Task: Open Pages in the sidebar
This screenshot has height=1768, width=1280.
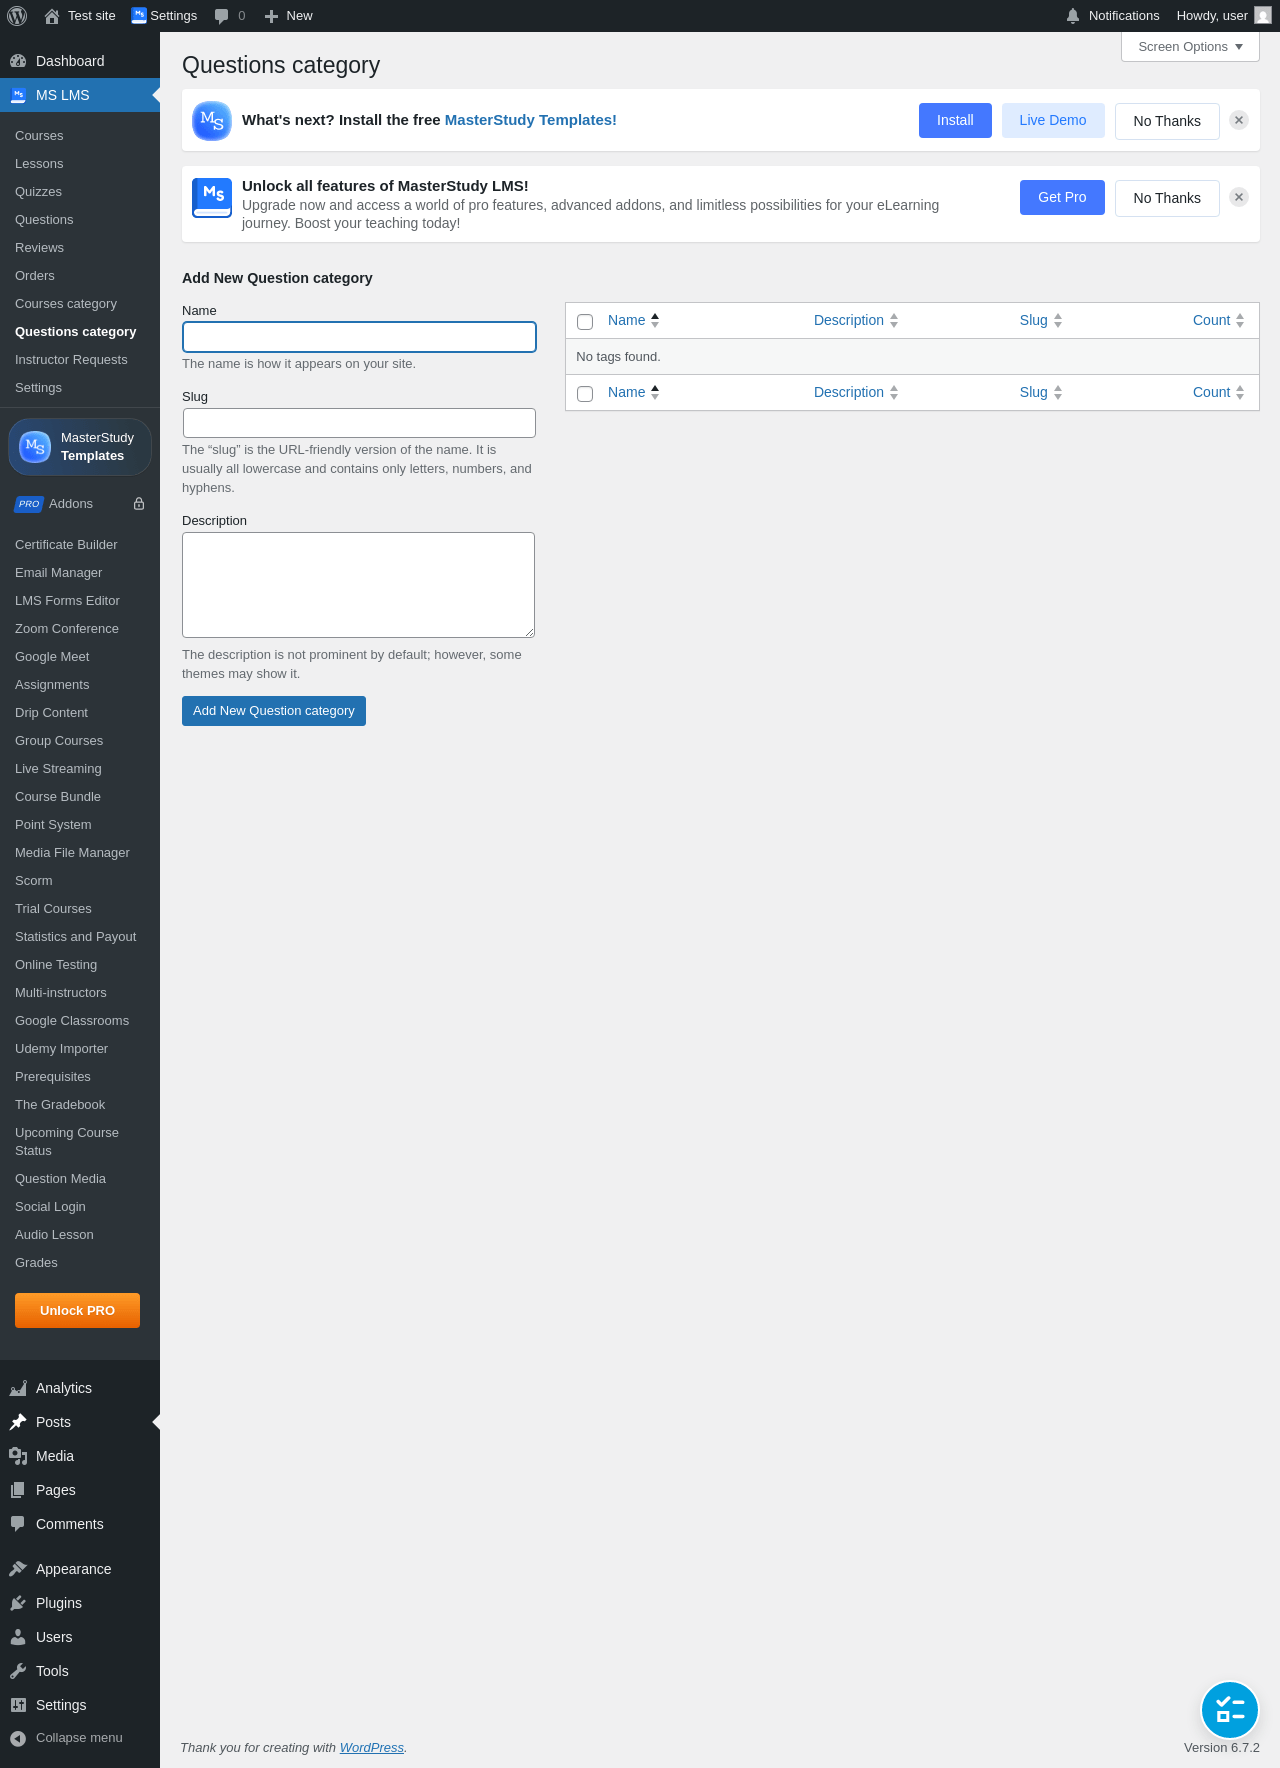Action: click(x=80, y=1490)
